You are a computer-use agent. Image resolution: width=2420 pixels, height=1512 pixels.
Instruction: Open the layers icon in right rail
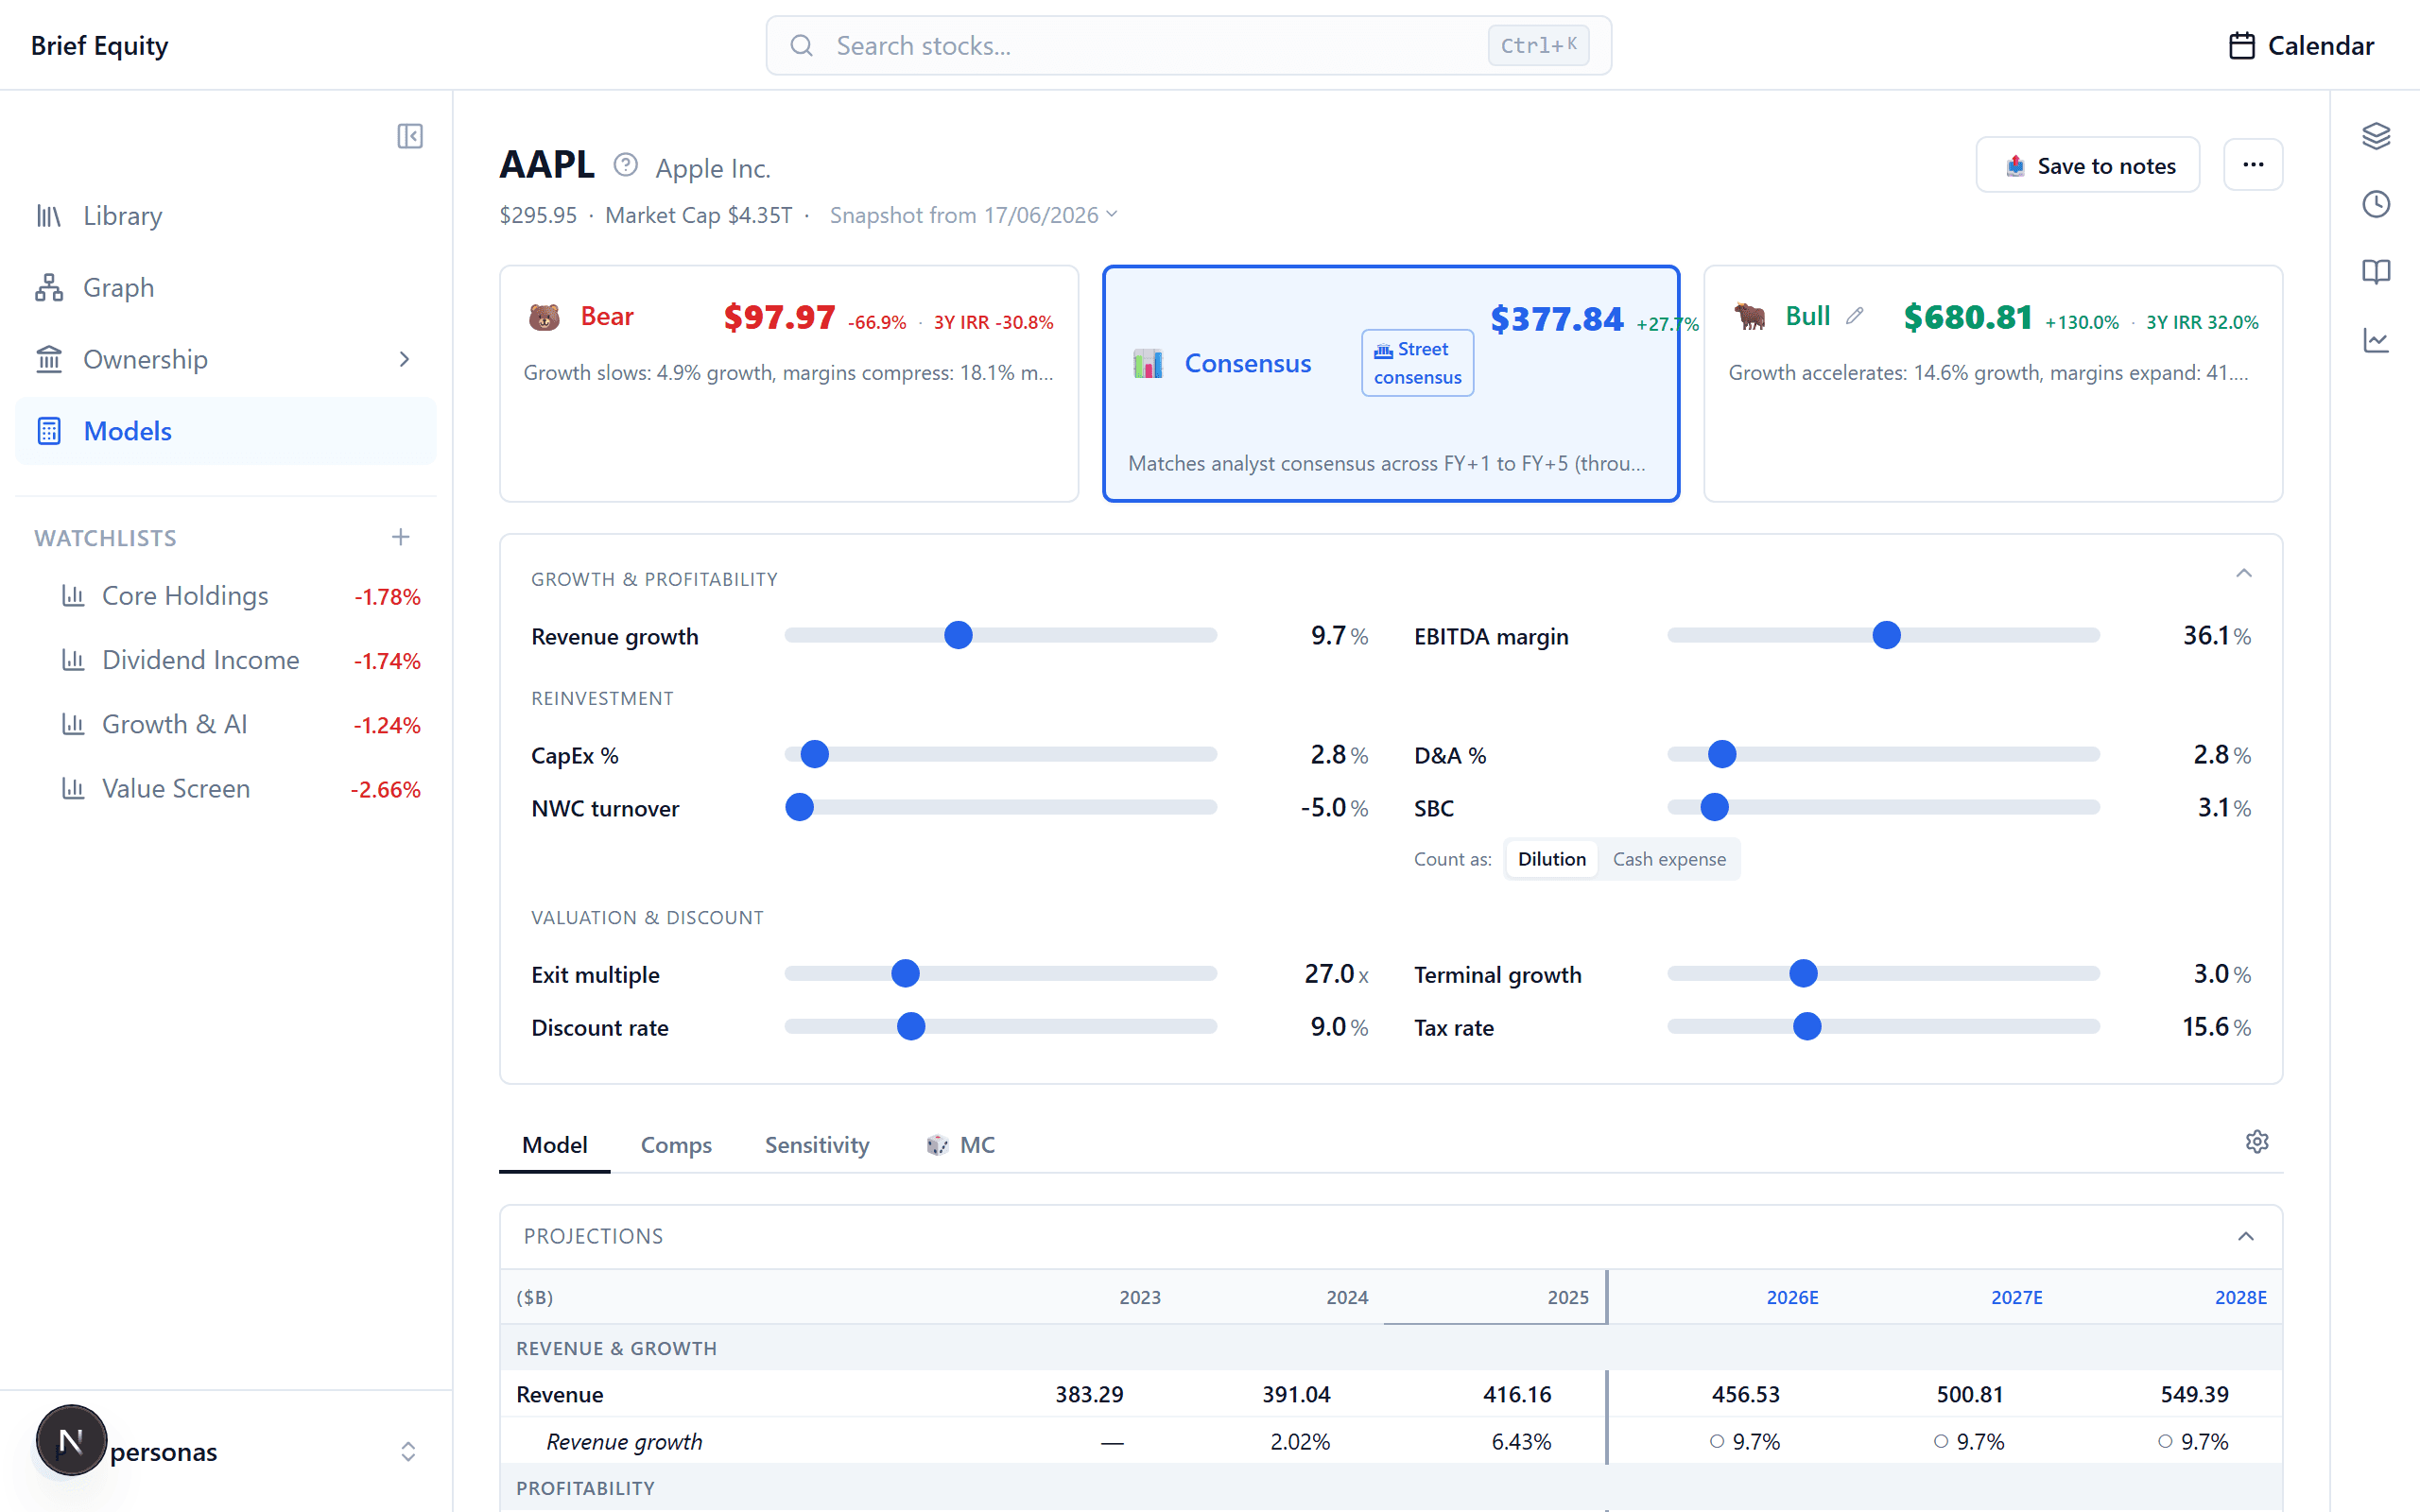click(x=2376, y=136)
